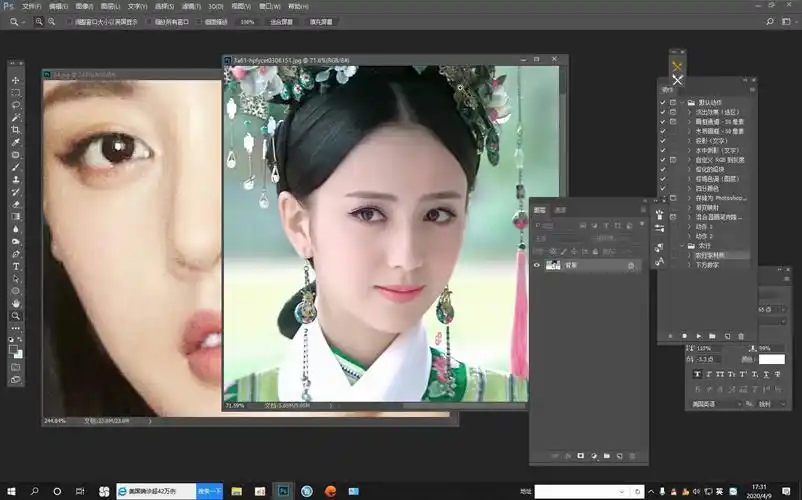Play the selected action
Image resolution: width=802 pixels, height=500 pixels.
pyautogui.click(x=699, y=336)
